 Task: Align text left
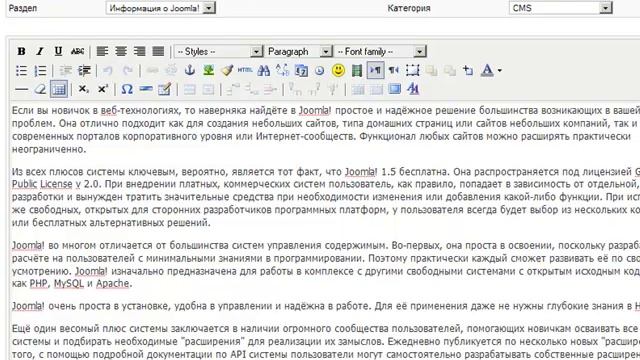pyautogui.click(x=102, y=51)
